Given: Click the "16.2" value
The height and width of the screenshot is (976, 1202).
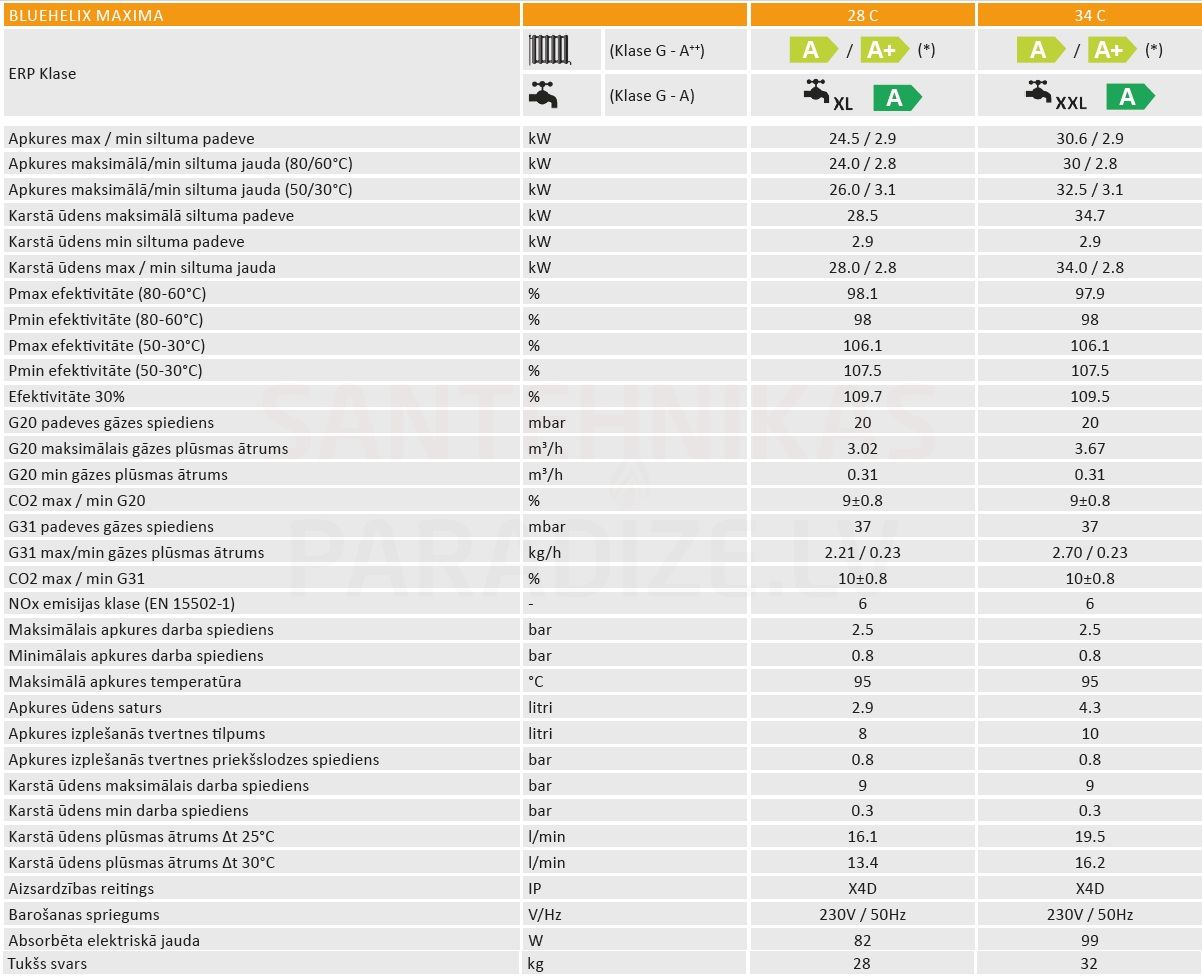Looking at the screenshot, I should (1090, 863).
